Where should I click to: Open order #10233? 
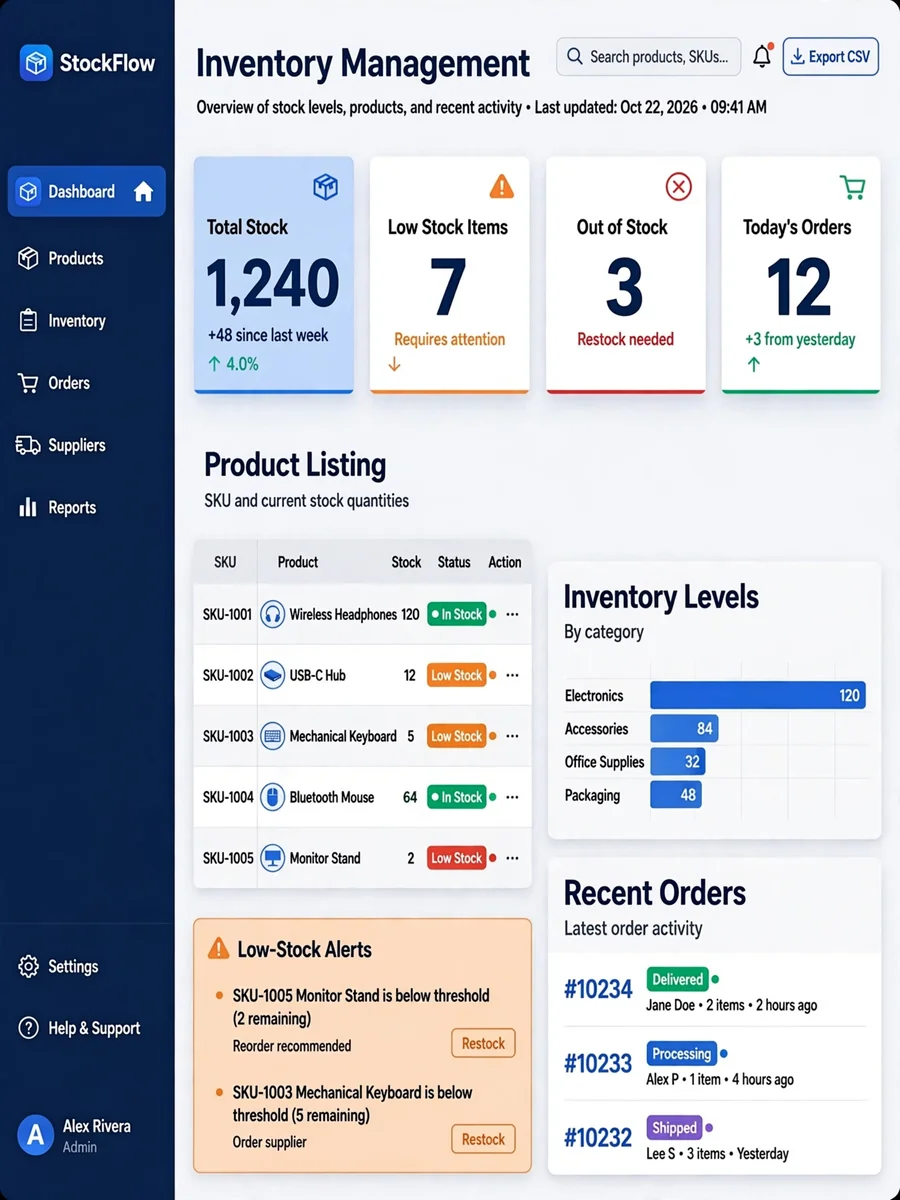pyautogui.click(x=598, y=1064)
